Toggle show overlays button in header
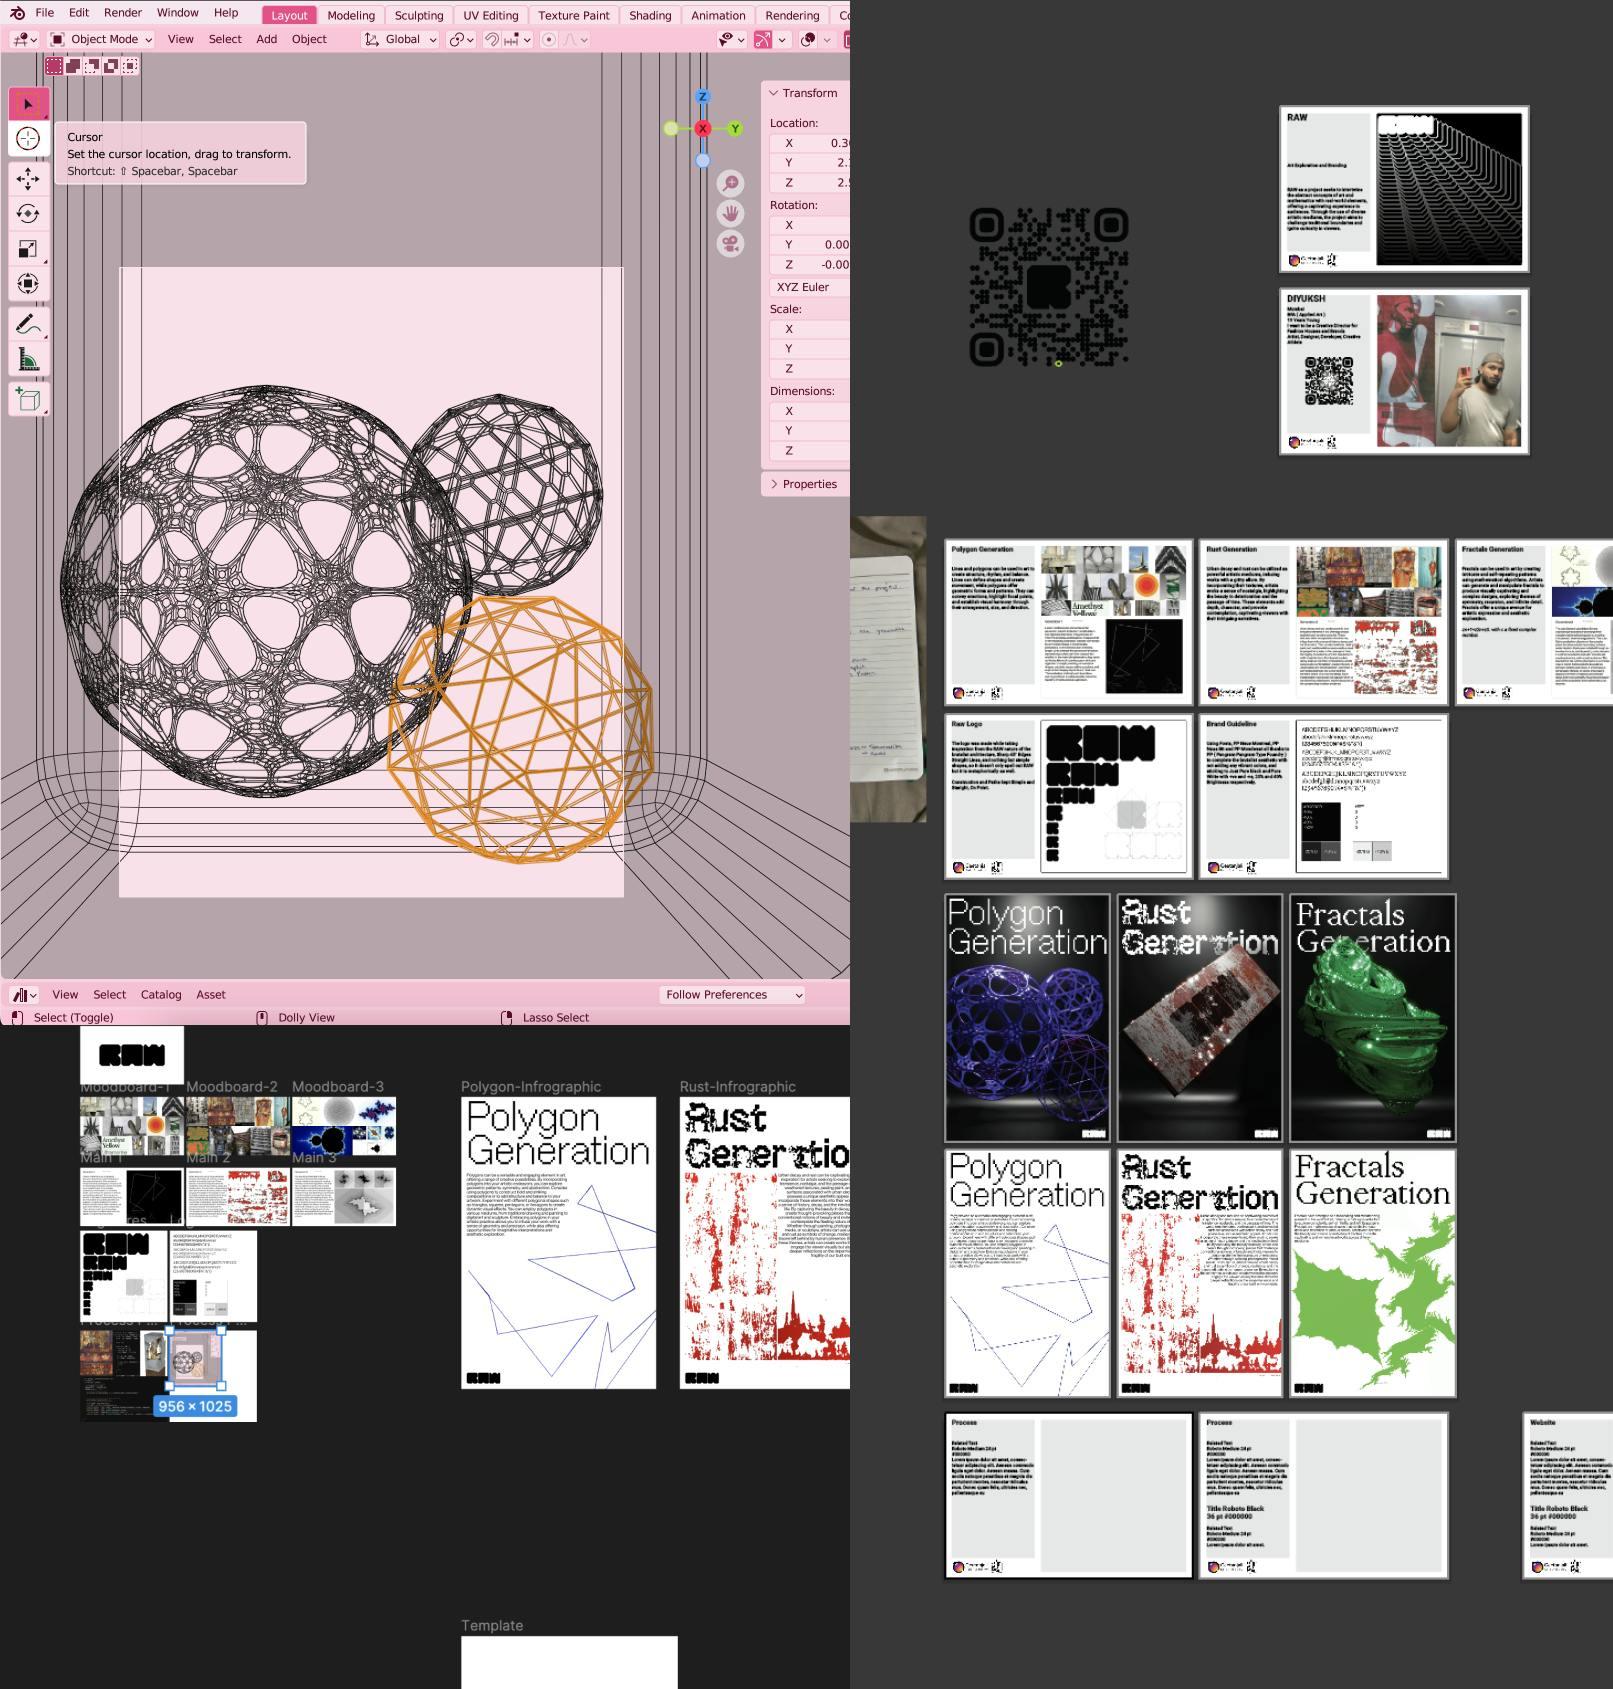Viewport: 1613px width, 1689px height. point(808,40)
